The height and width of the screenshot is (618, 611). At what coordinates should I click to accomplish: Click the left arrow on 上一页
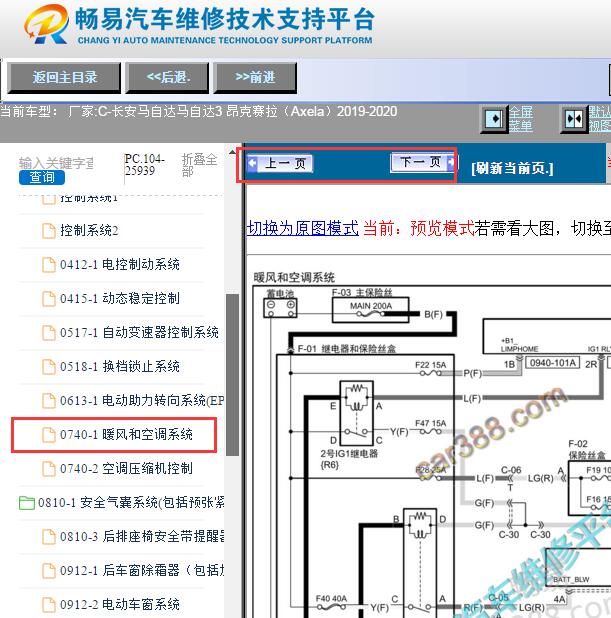click(252, 163)
